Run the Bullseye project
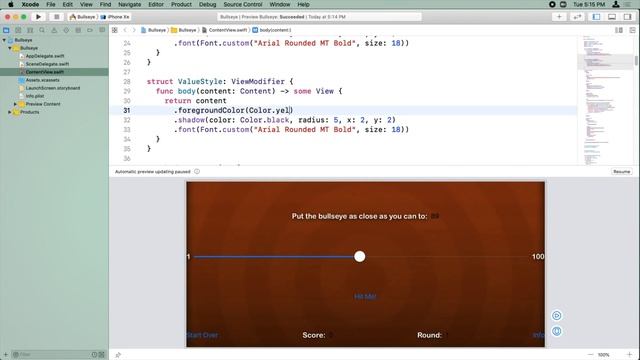The width and height of the screenshot is (640, 360). pyautogui.click(x=38, y=17)
